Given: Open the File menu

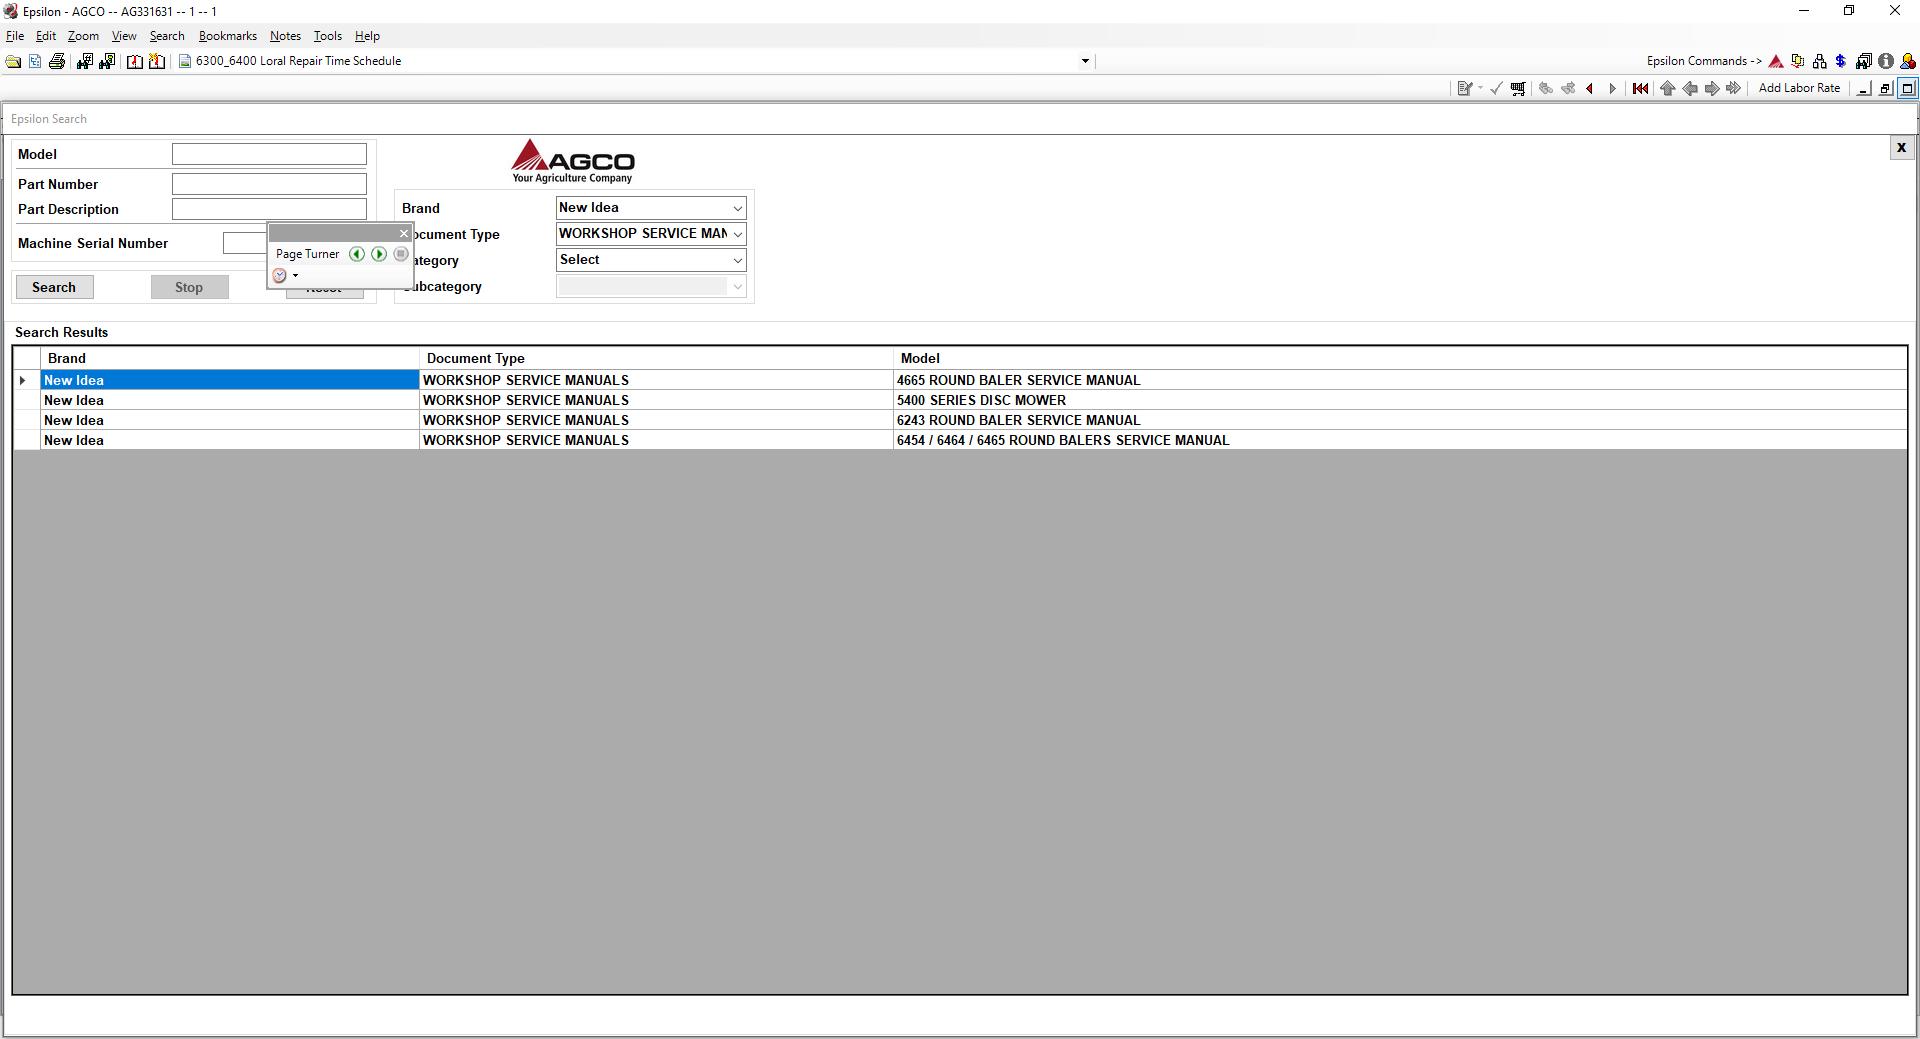Looking at the screenshot, I should pyautogui.click(x=15, y=36).
